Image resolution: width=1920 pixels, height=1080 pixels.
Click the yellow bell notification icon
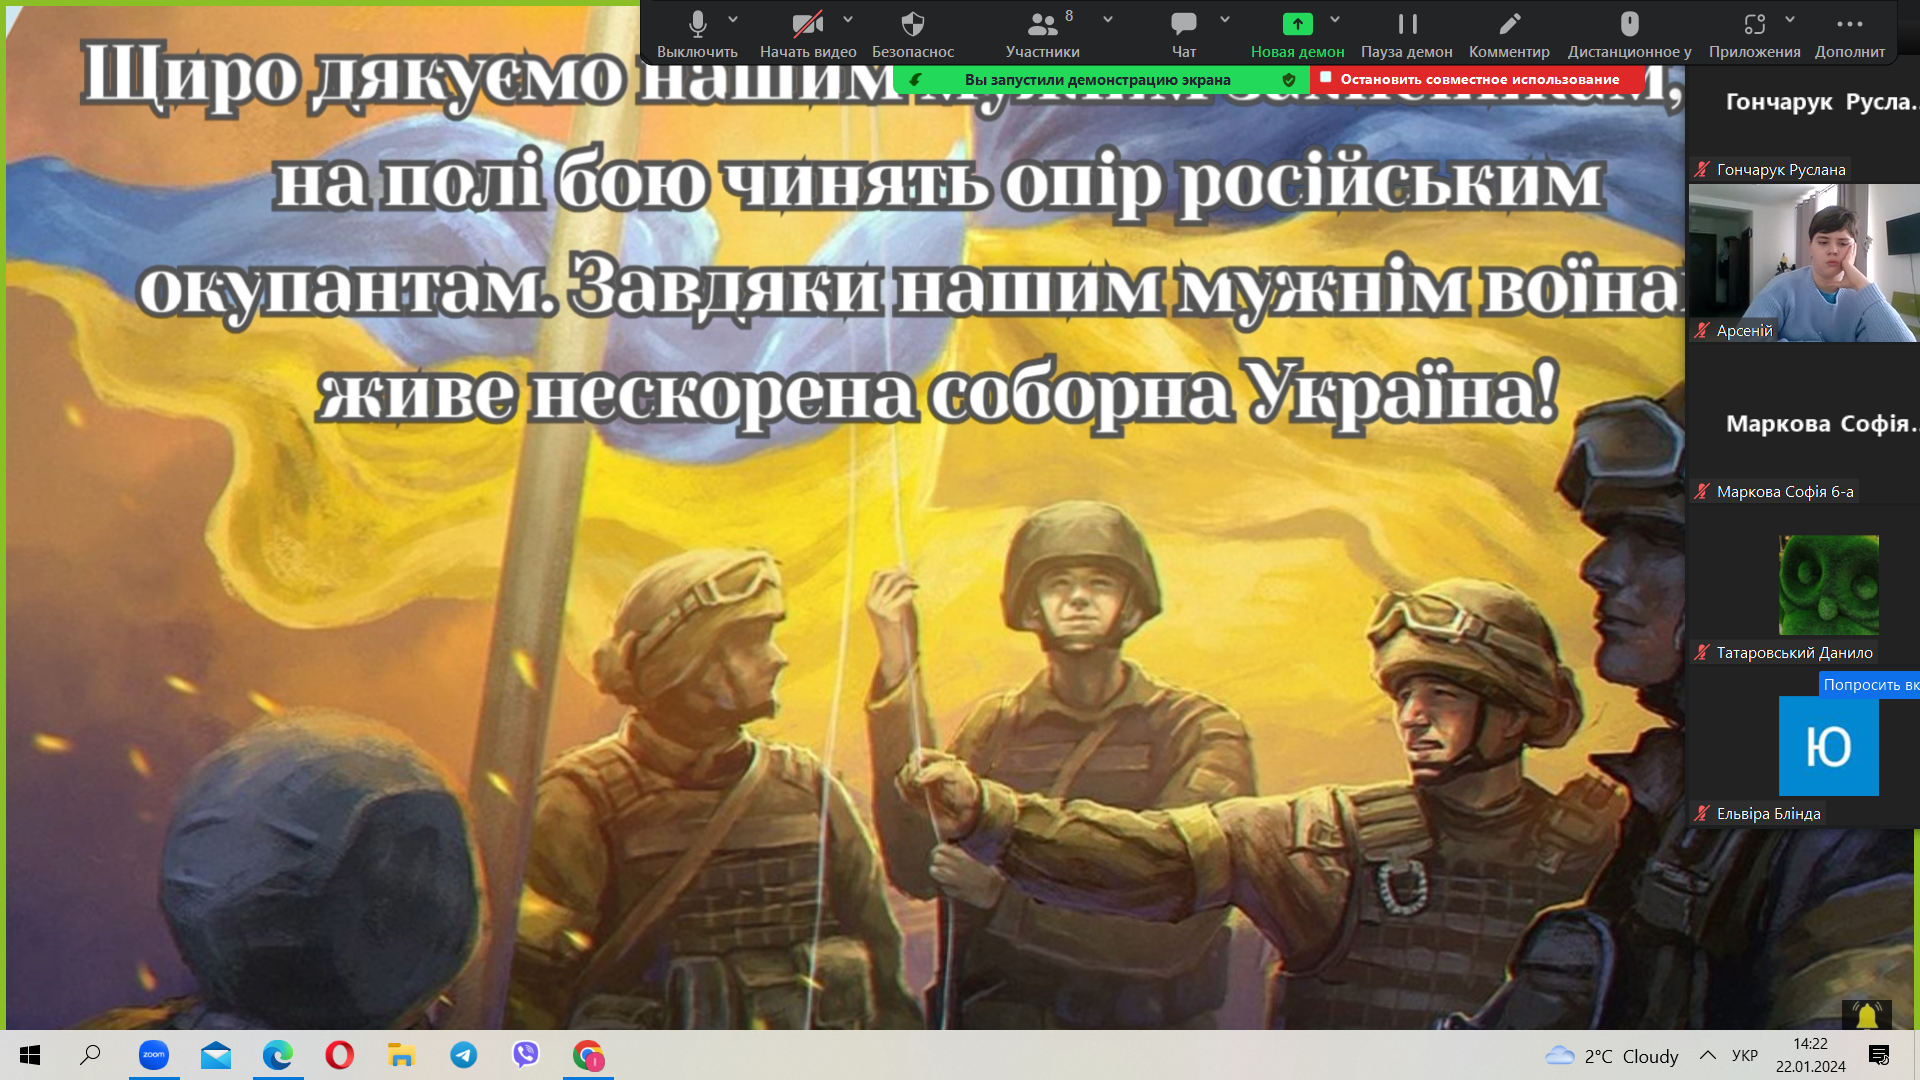click(x=1867, y=1015)
